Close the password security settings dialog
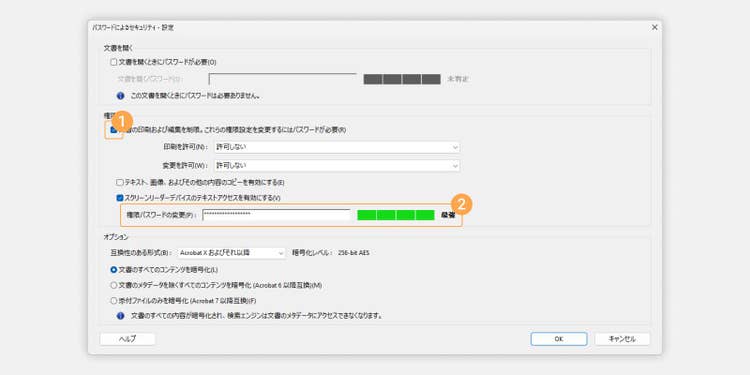Viewport: 750px width, 375px height. [654, 28]
